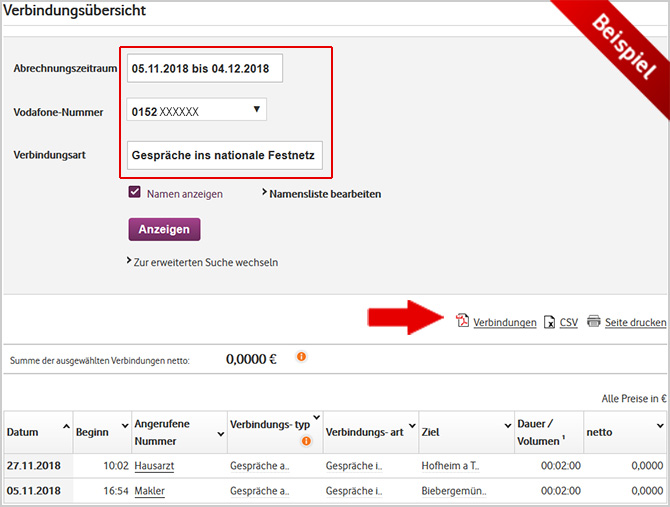Sort ascending by Datum column arrow
This screenshot has height=507, width=670.
pyautogui.click(x=66, y=425)
